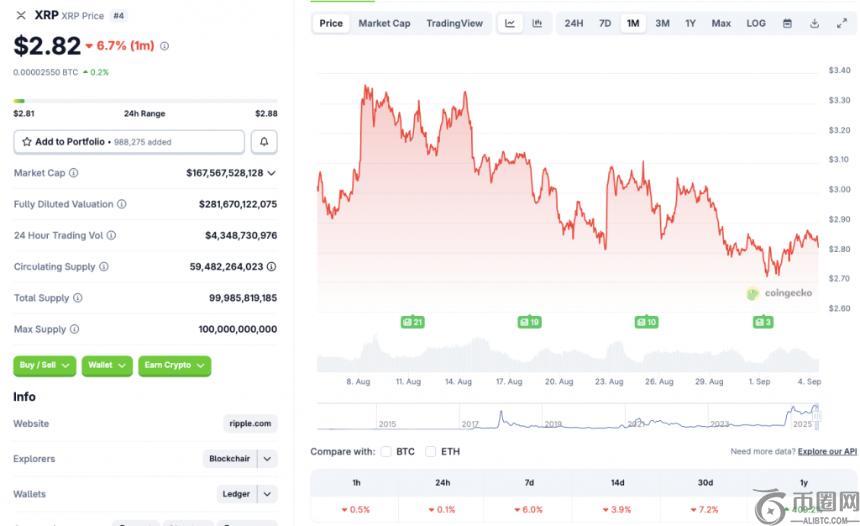
Task: Open the ripple.com website link
Action: coord(250,424)
